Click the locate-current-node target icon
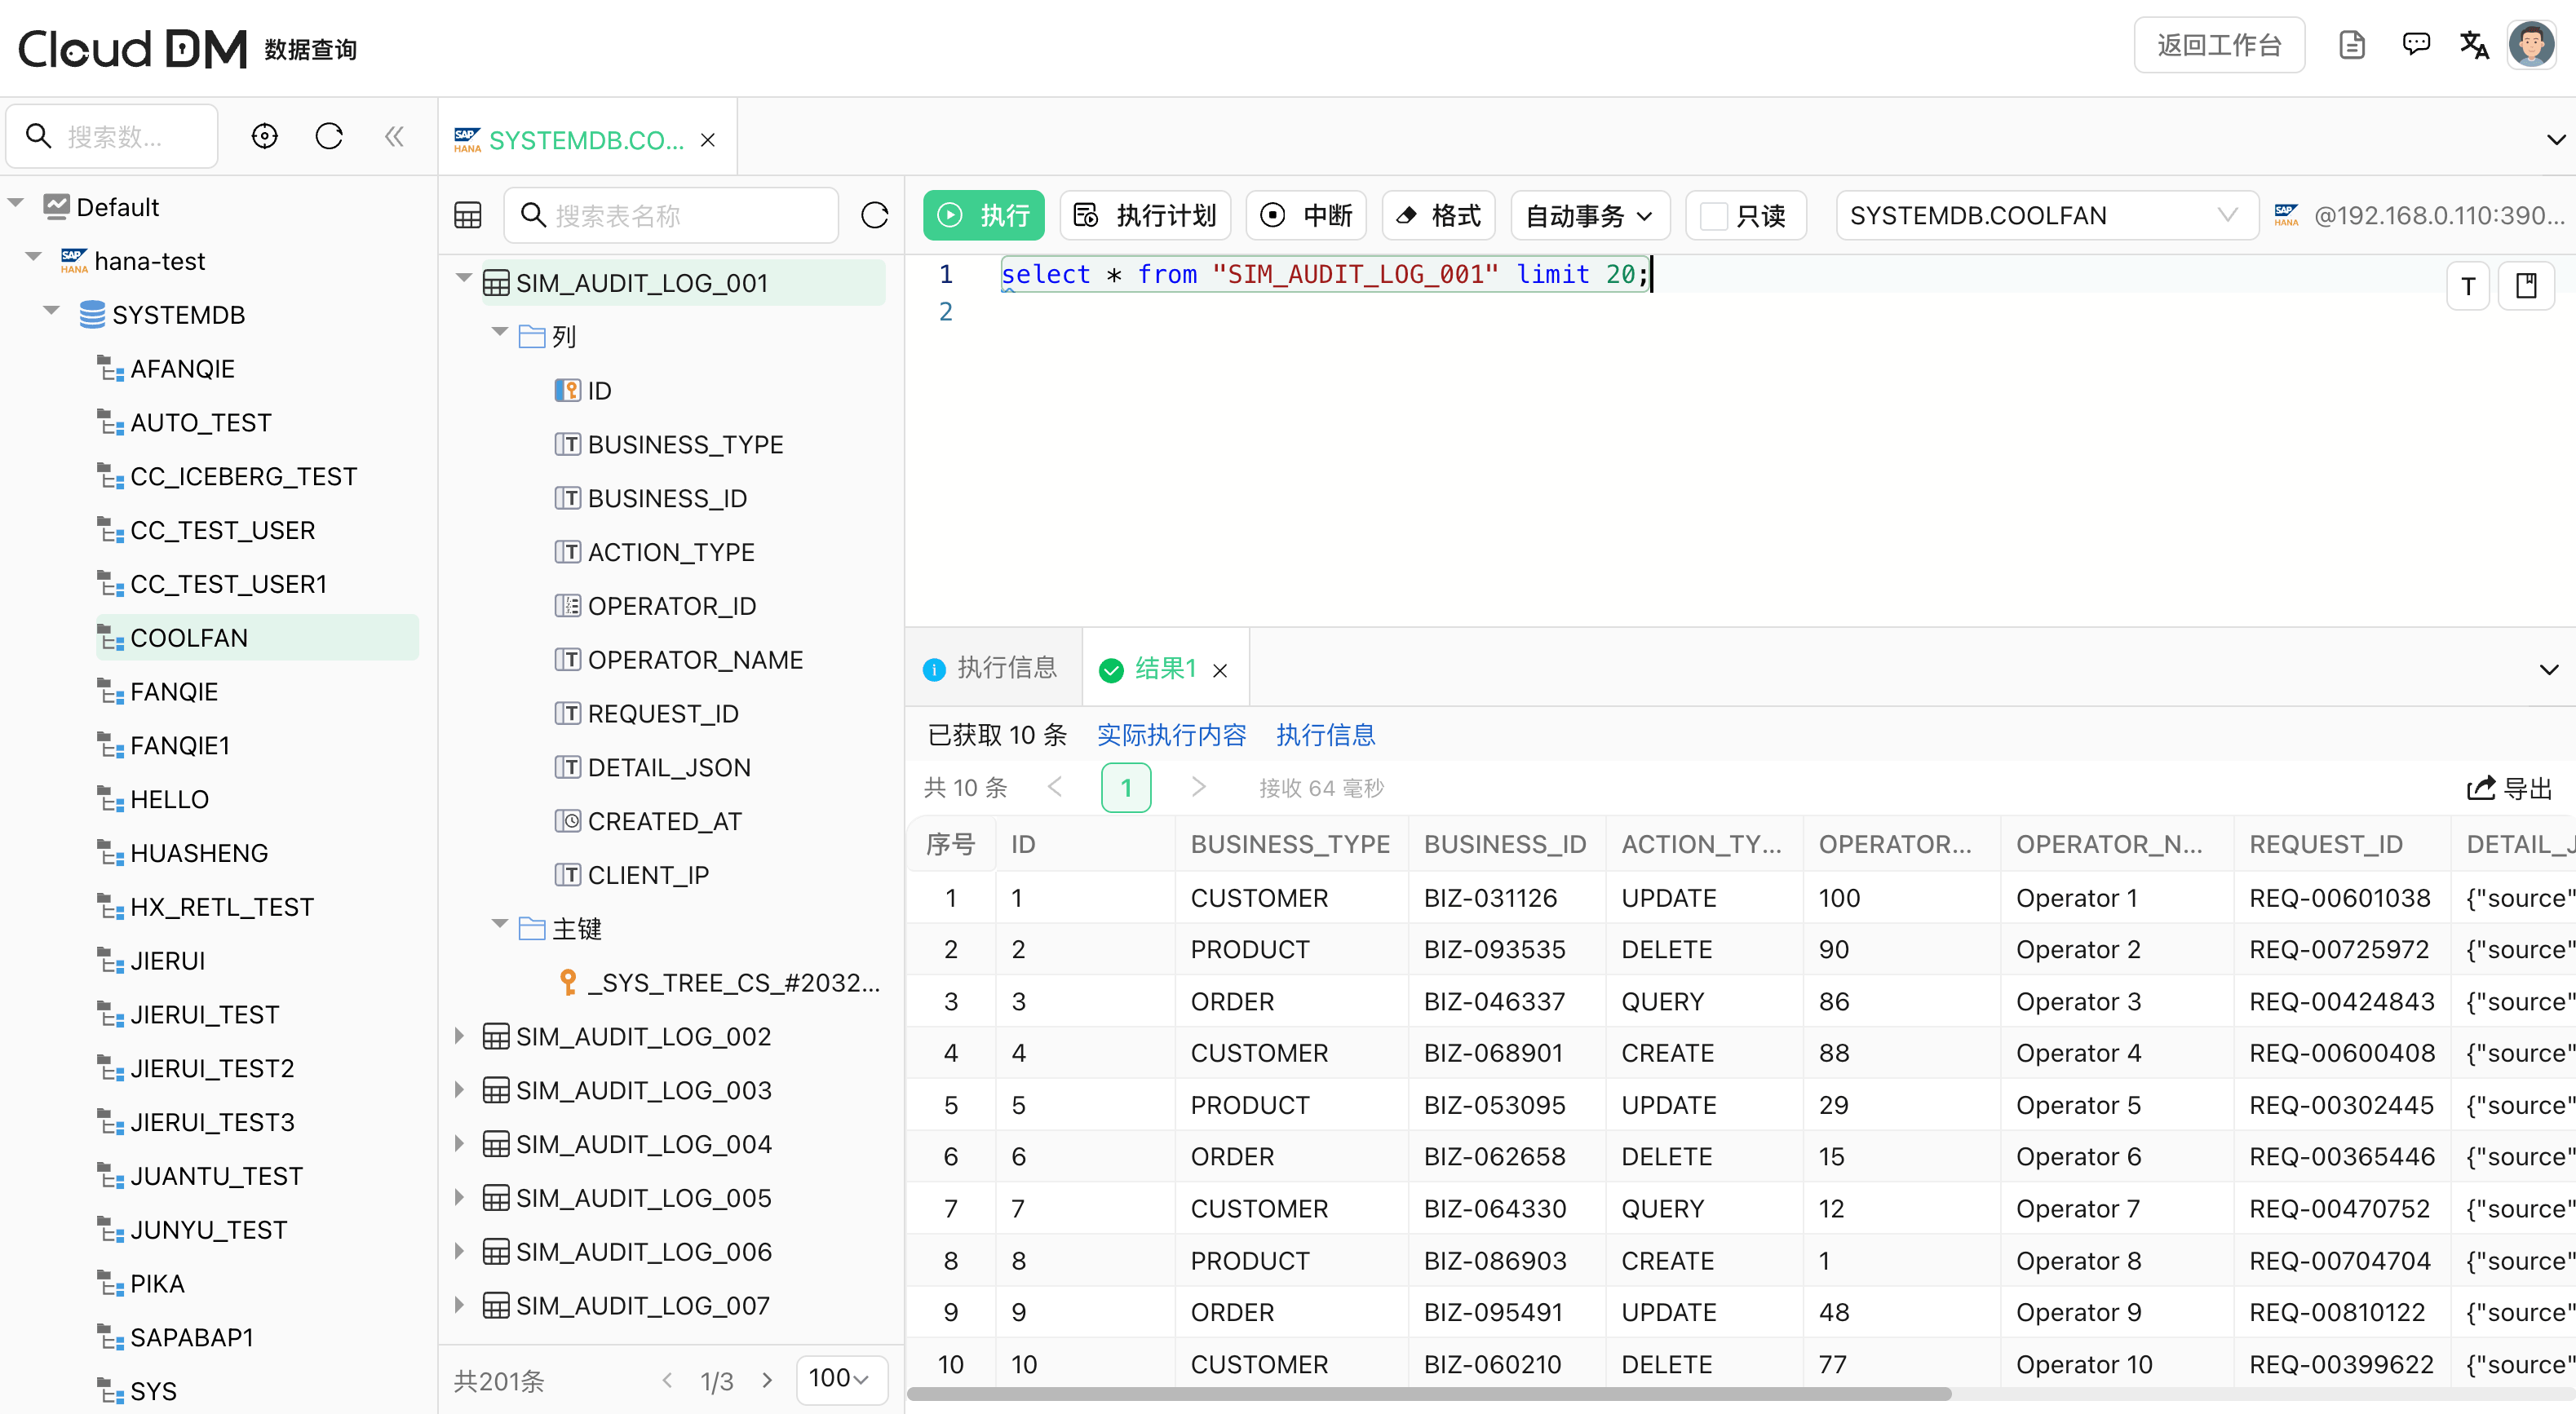2576x1414 pixels. point(264,136)
